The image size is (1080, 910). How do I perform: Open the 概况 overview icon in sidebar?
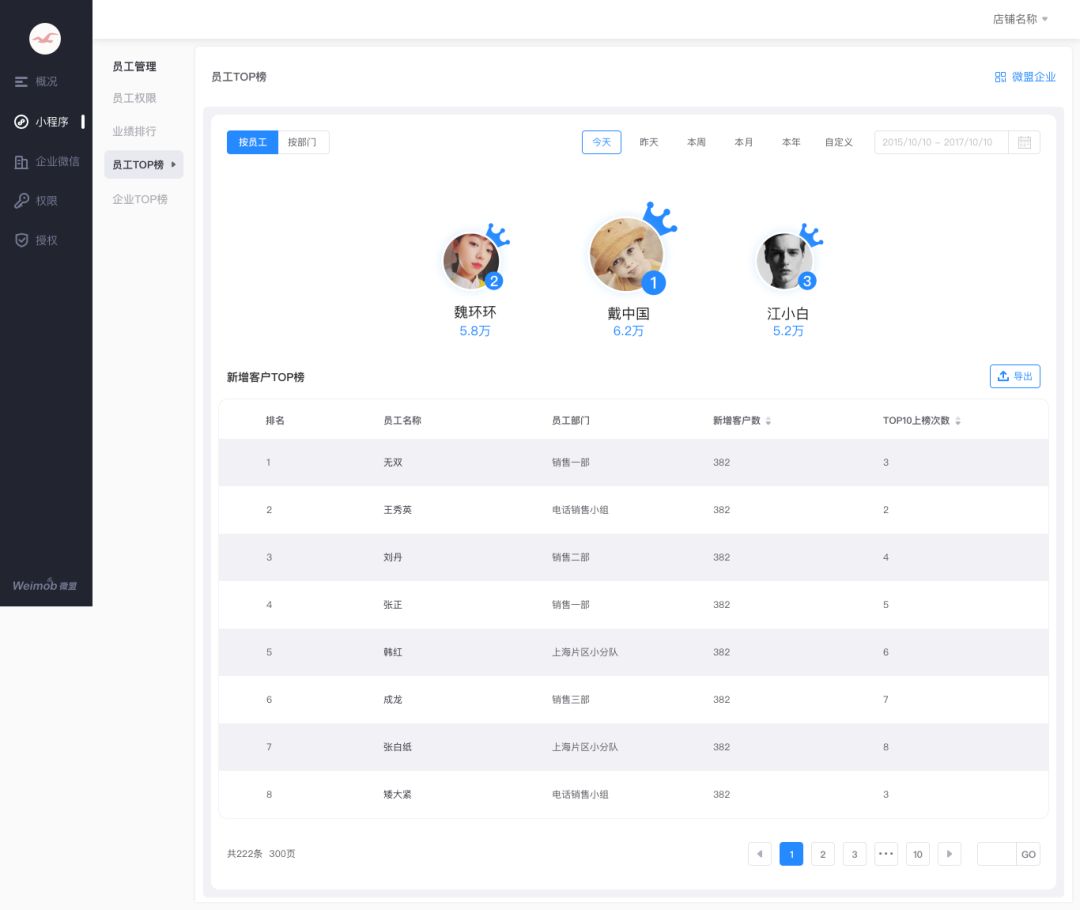21,81
